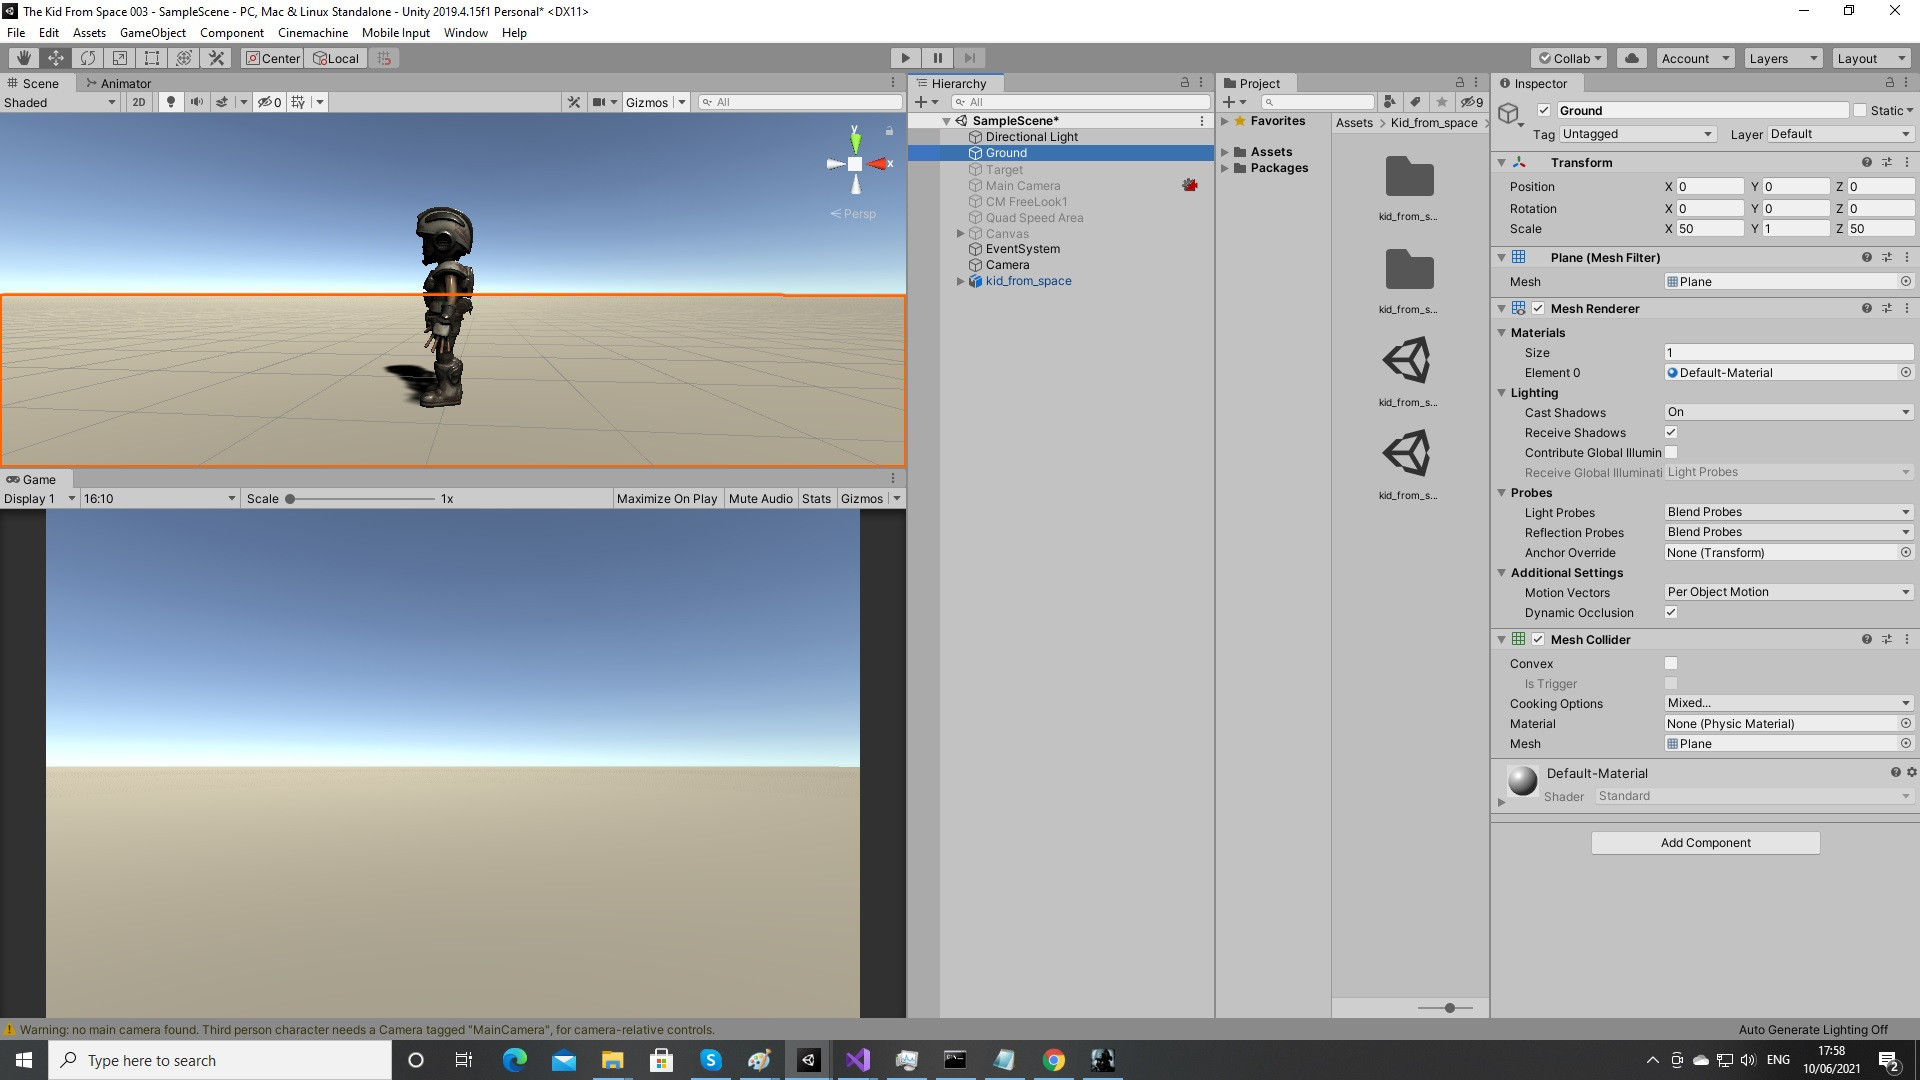Screen dimensions: 1920x1080
Task: Open the cloud services button
Action: point(1632,58)
